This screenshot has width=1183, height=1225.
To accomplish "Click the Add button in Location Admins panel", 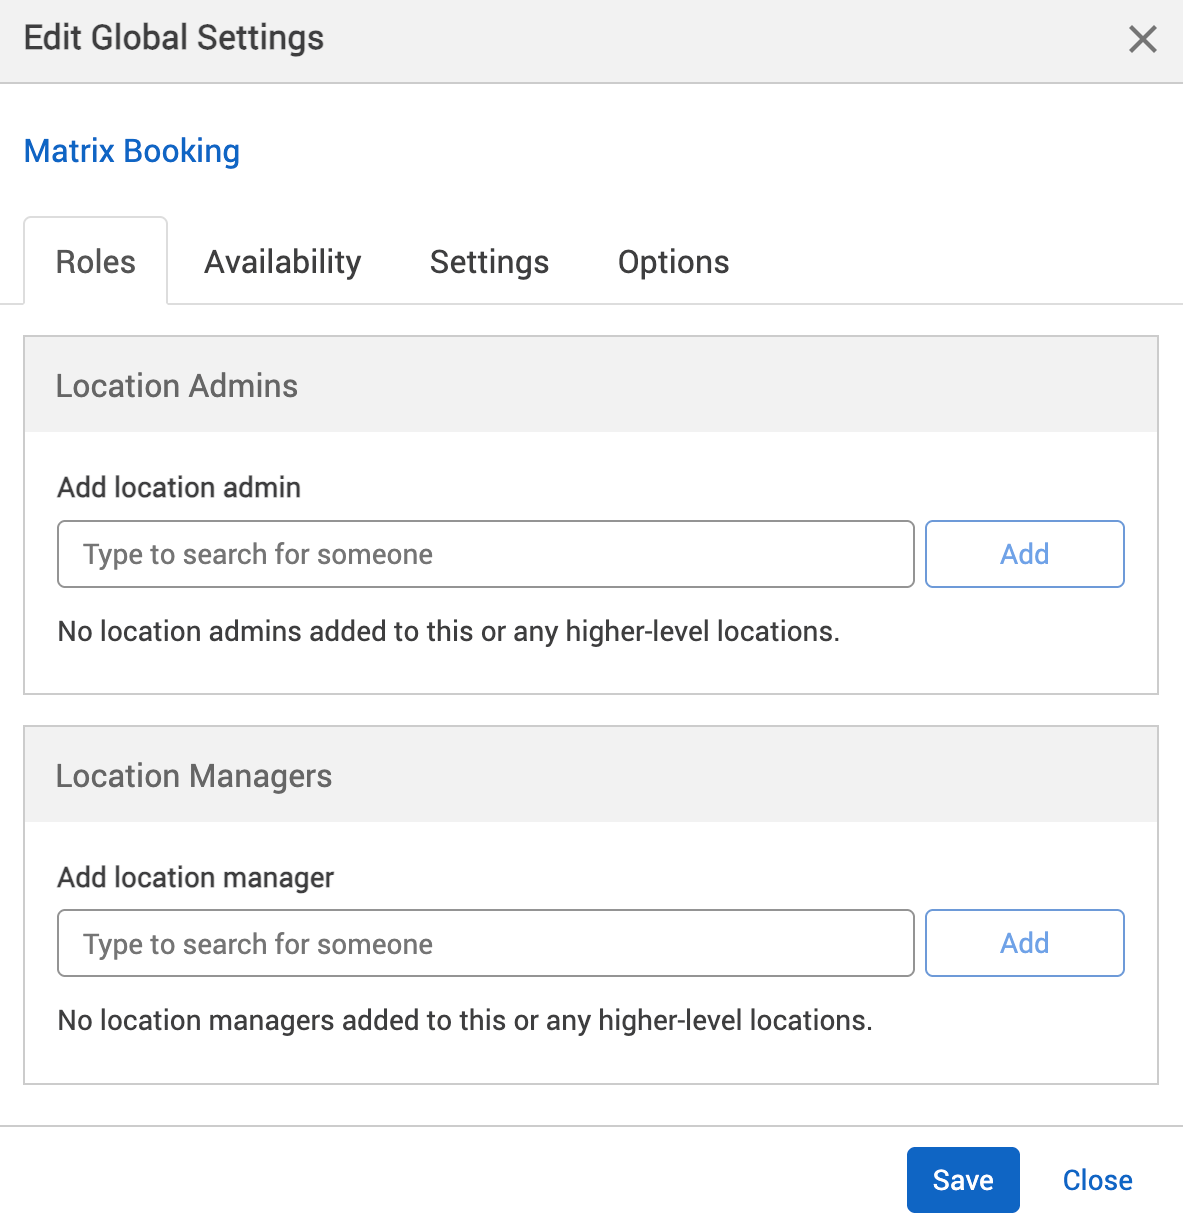I will tap(1024, 554).
